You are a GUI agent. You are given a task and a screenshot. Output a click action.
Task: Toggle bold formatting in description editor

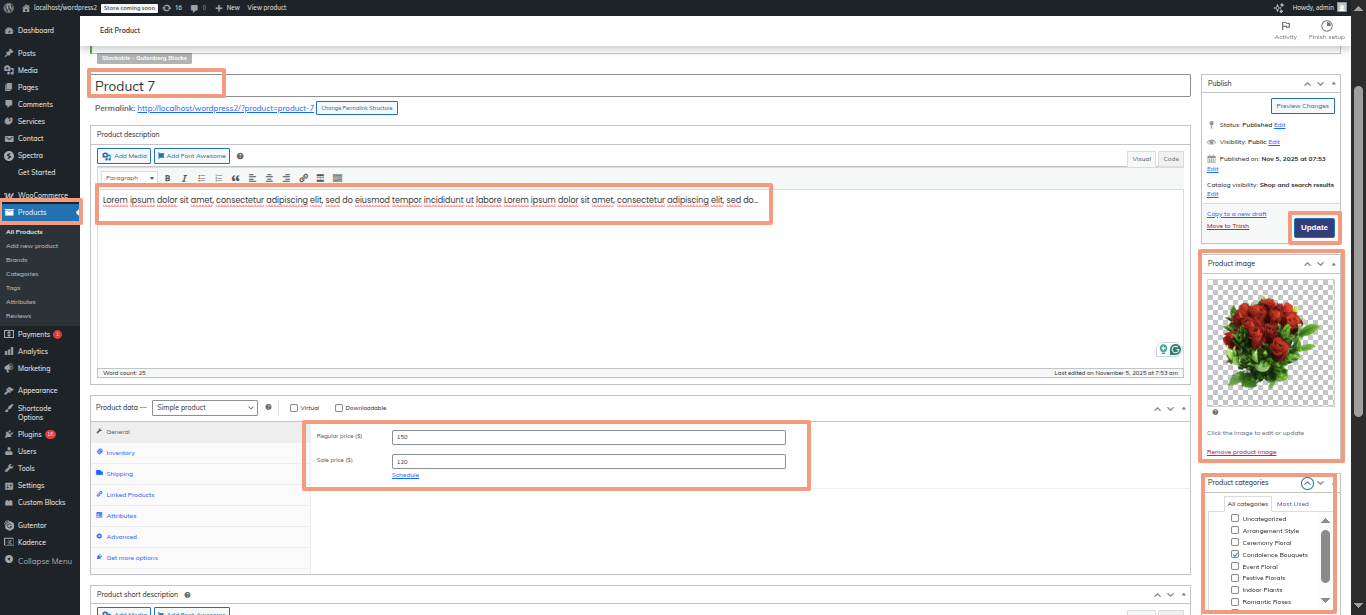click(x=168, y=178)
